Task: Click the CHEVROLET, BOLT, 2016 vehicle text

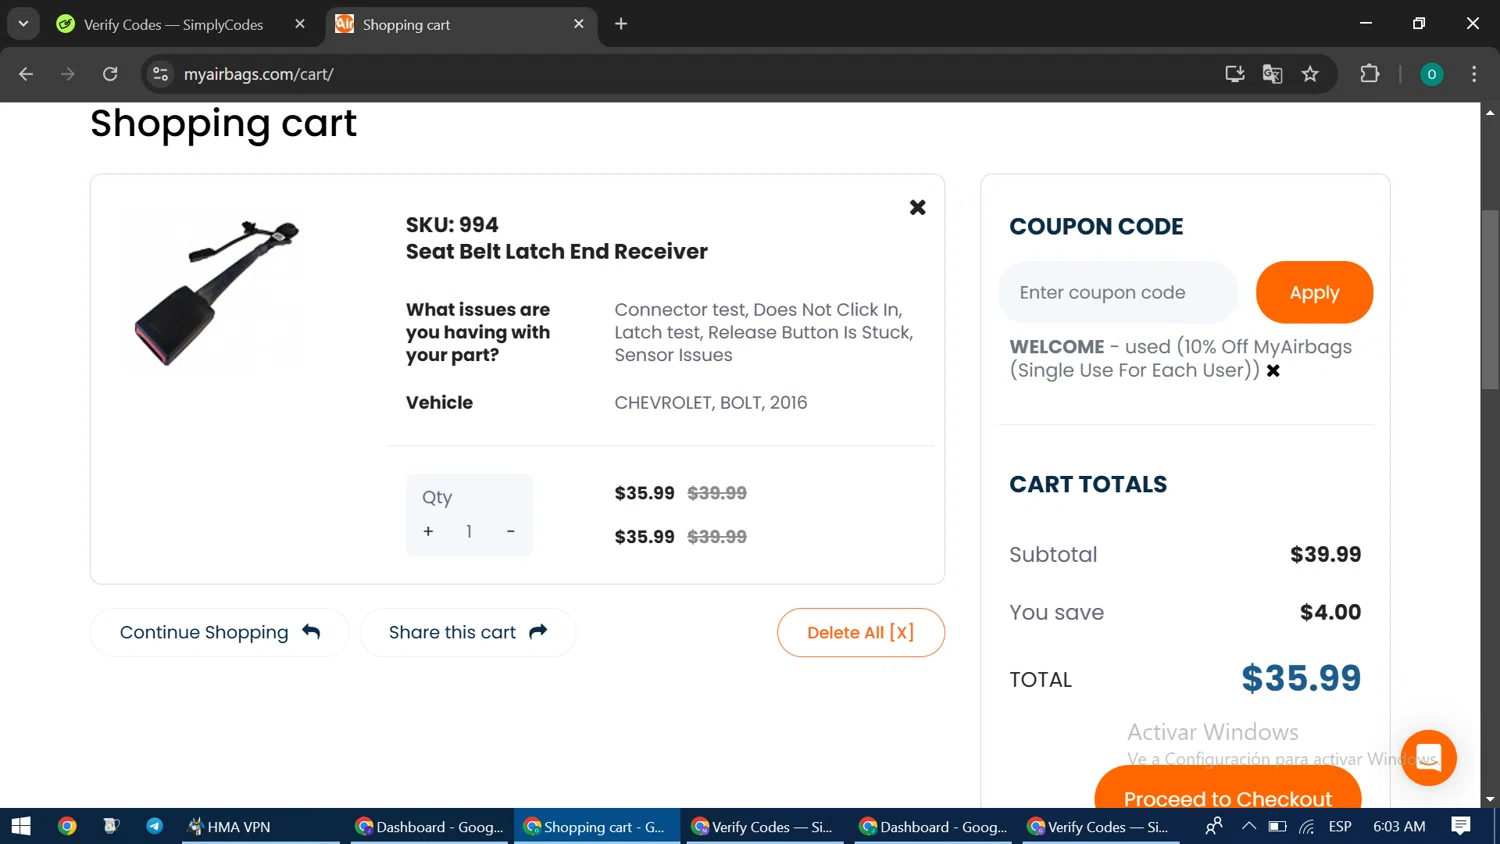Action: click(x=710, y=402)
